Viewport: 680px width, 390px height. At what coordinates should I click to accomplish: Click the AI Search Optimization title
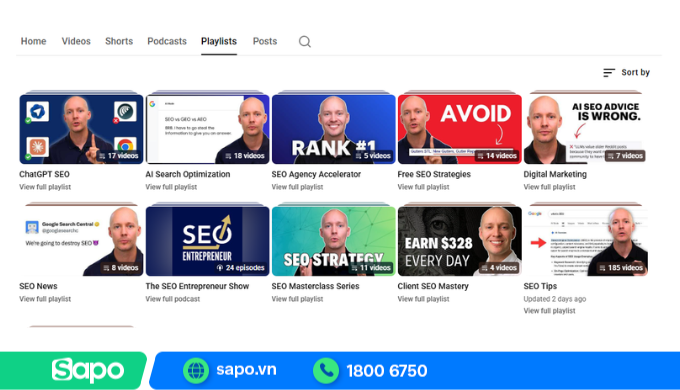tap(188, 174)
